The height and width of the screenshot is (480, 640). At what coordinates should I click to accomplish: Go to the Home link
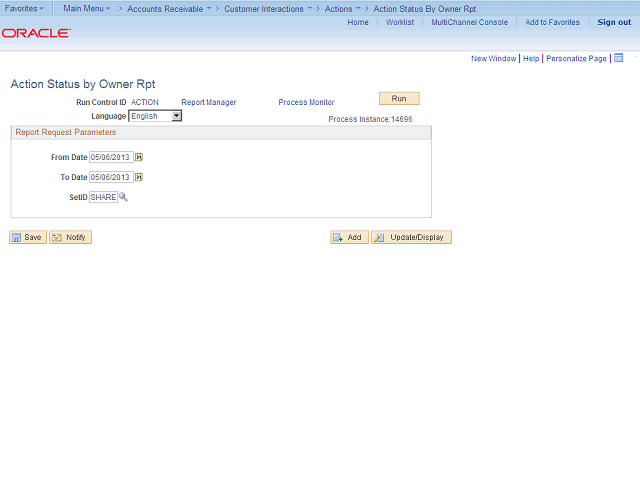358,22
